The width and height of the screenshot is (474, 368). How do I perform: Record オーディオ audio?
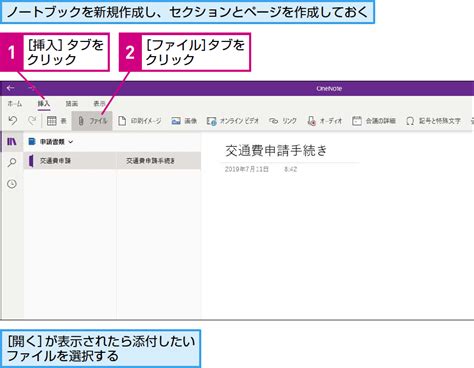pos(325,121)
